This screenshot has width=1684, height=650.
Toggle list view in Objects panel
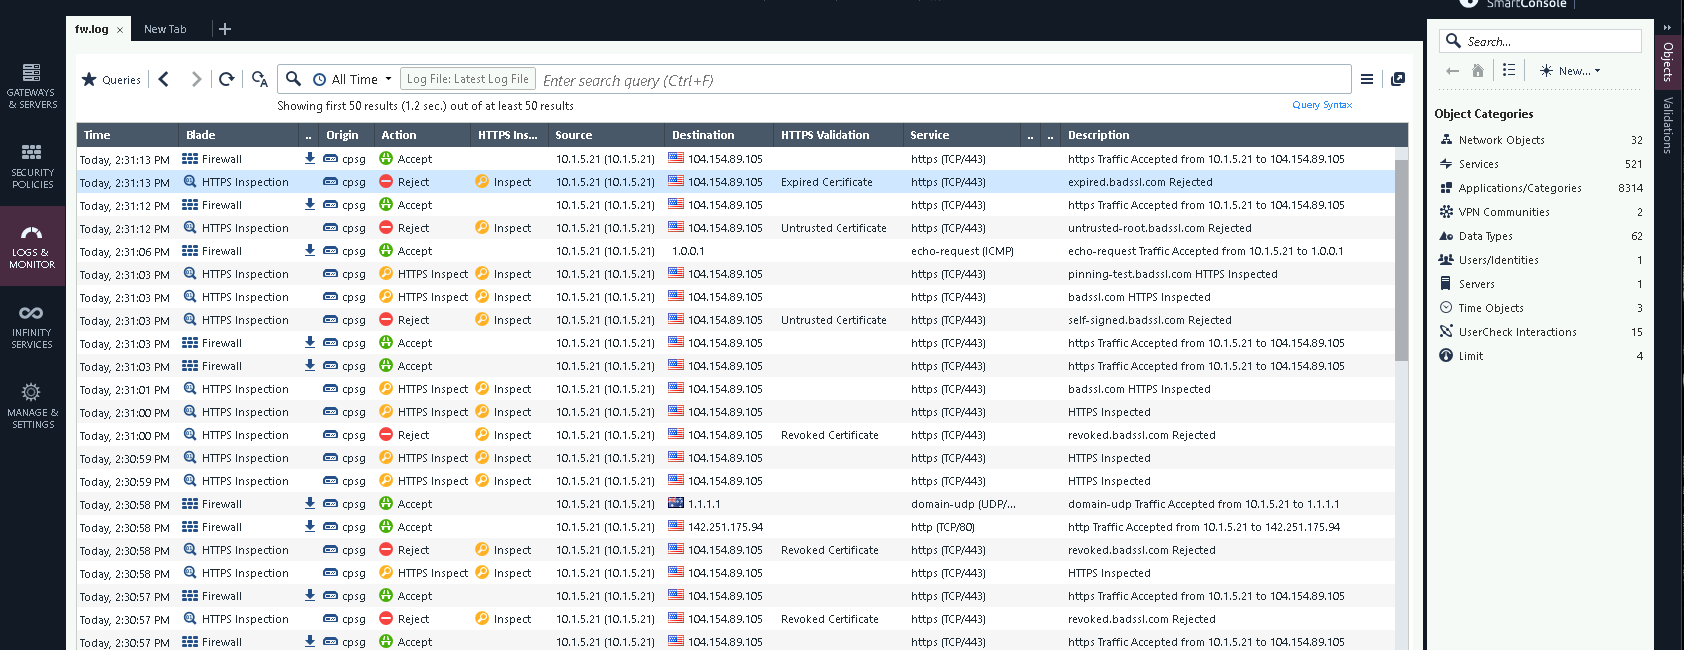point(1509,70)
